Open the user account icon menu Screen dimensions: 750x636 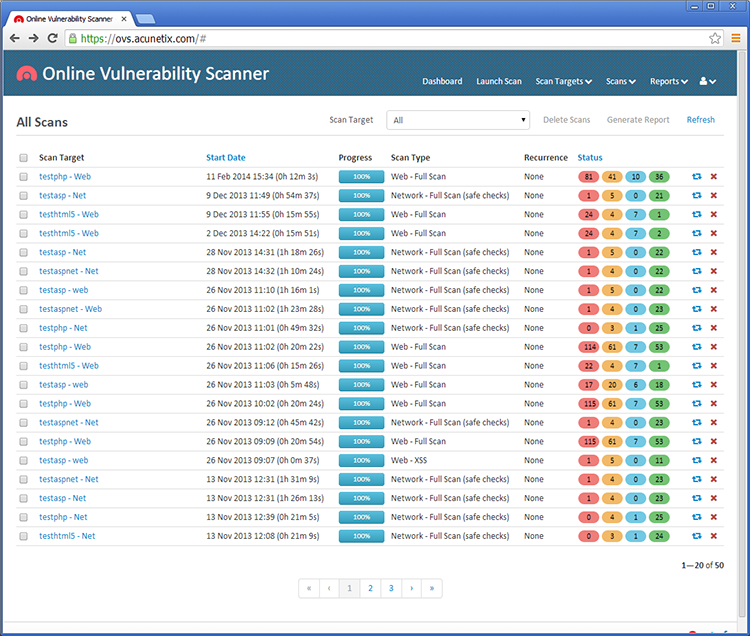click(x=707, y=81)
